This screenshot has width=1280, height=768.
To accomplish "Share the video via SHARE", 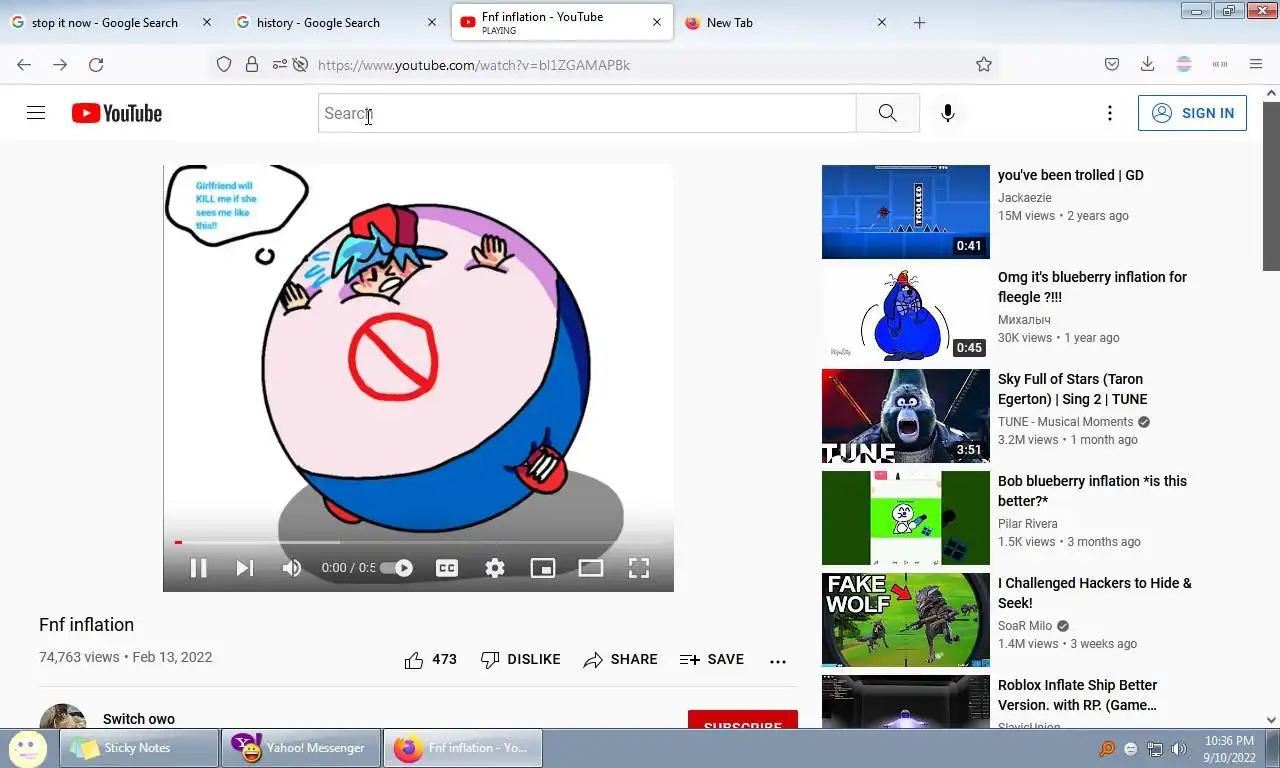I will (621, 660).
